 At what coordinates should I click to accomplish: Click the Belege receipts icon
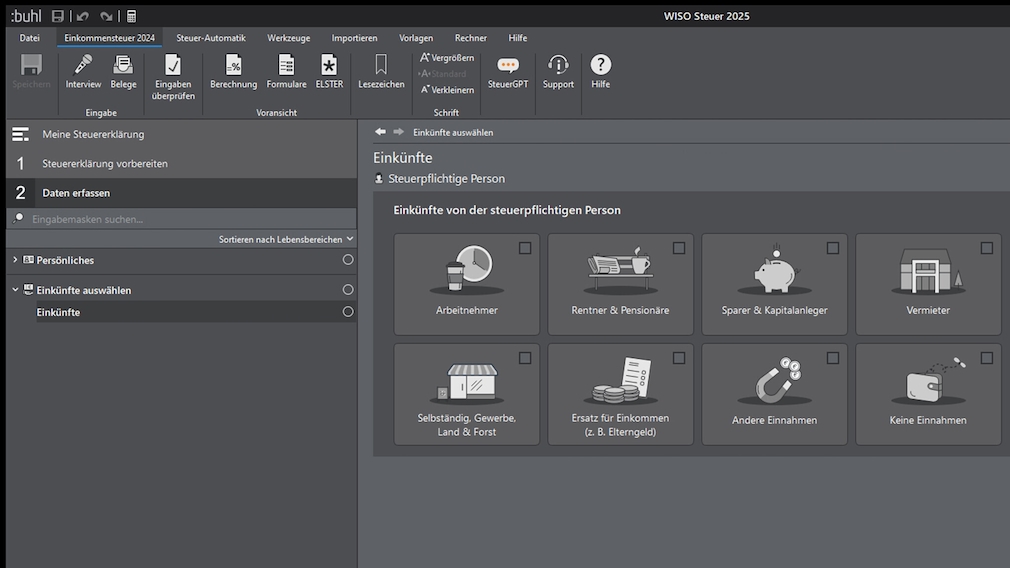click(123, 71)
